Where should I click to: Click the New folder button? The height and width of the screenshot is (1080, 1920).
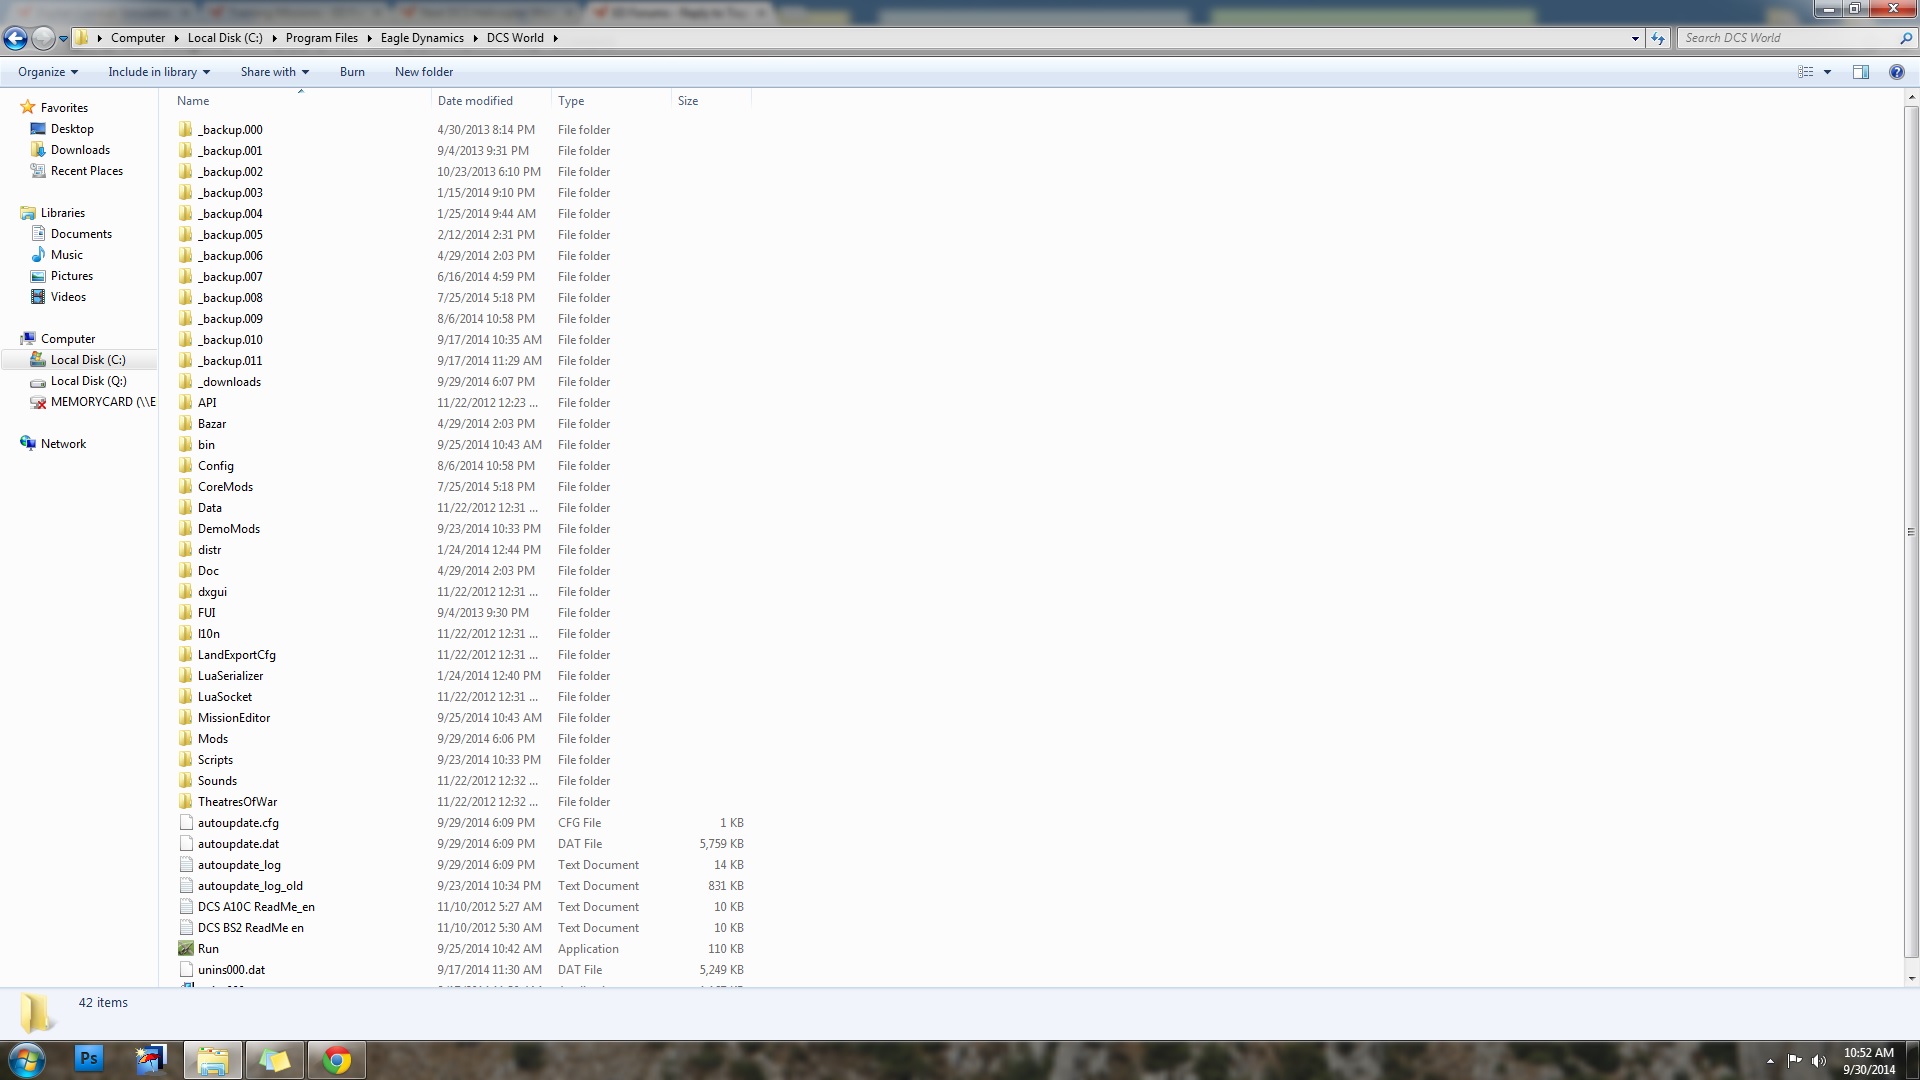[x=424, y=72]
